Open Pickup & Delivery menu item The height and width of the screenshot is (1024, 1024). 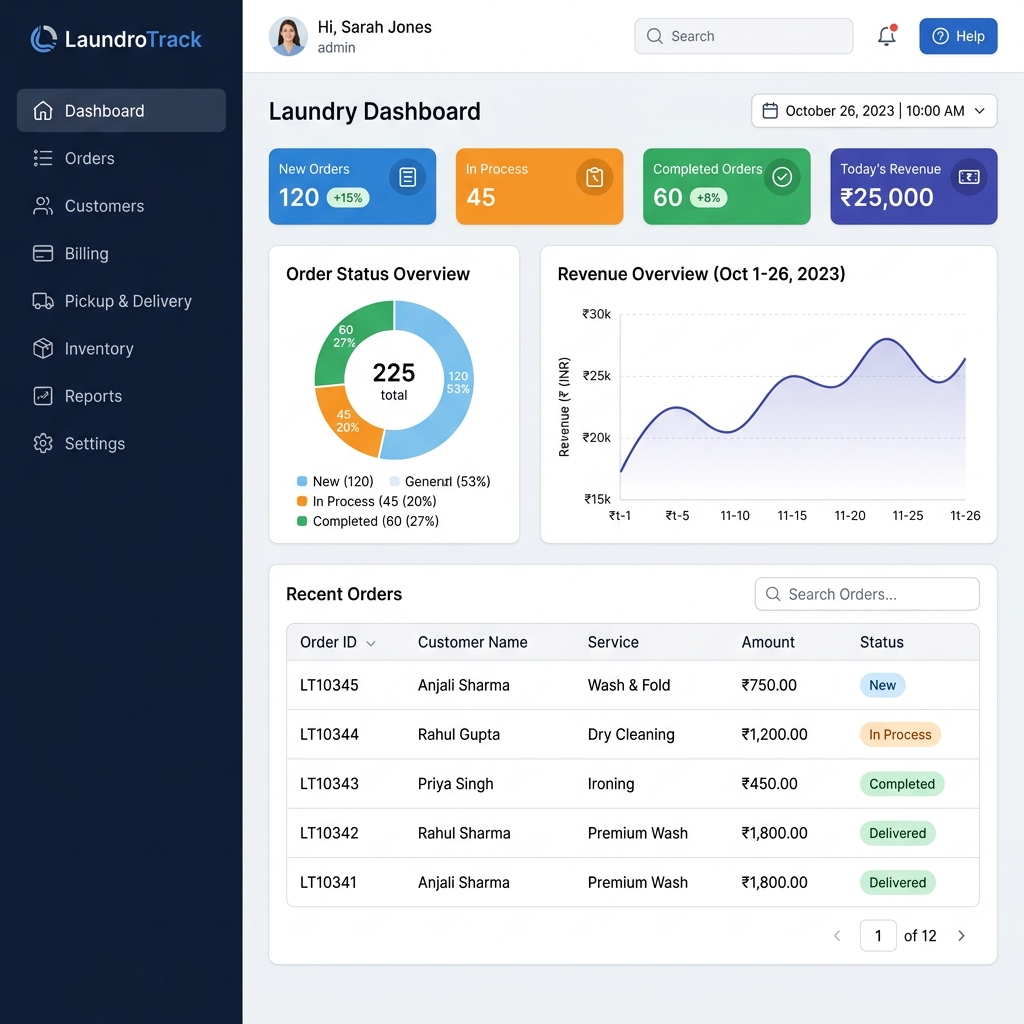pos(121,301)
